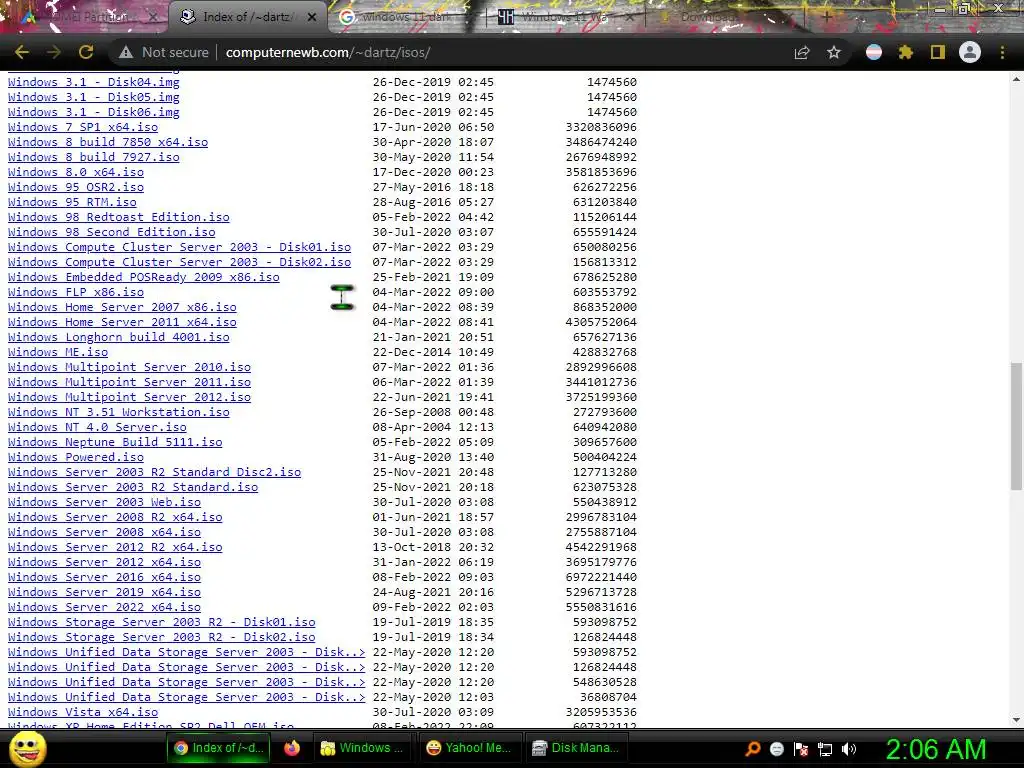Switch to the 'Windows 11 Wa...' tab
This screenshot has height=768, width=1024.
(x=565, y=17)
